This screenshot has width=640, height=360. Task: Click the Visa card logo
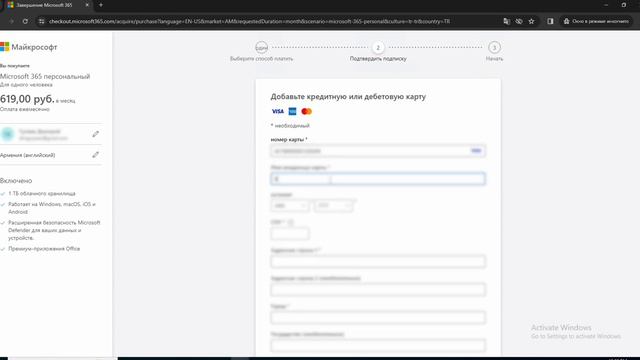pyautogui.click(x=278, y=111)
